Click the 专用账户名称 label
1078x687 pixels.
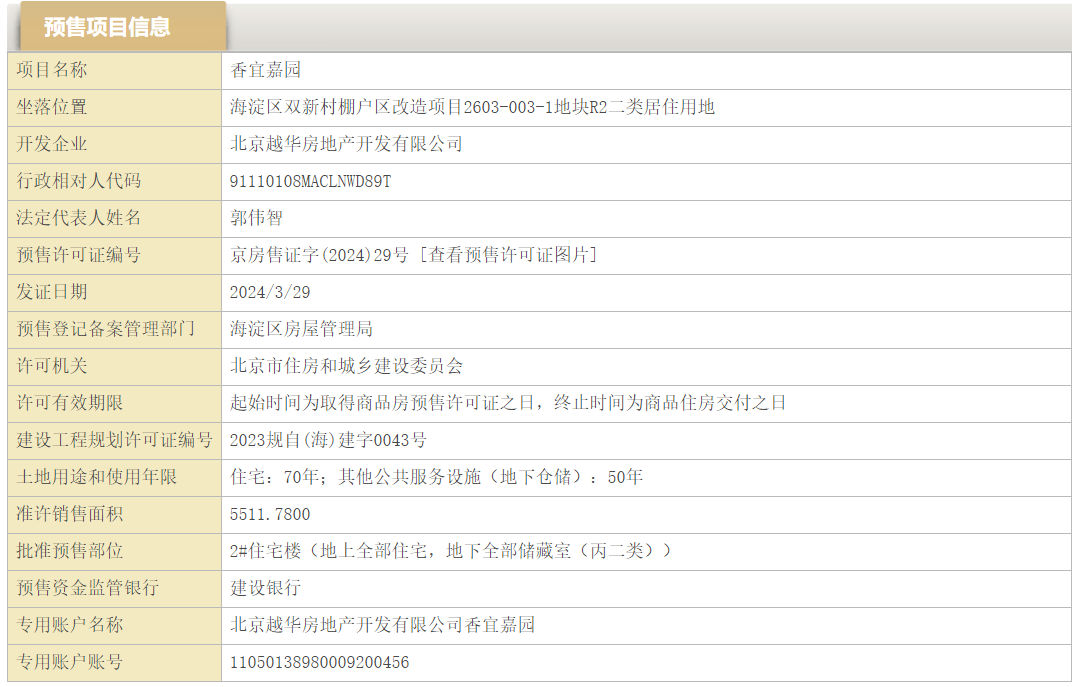click(69, 625)
